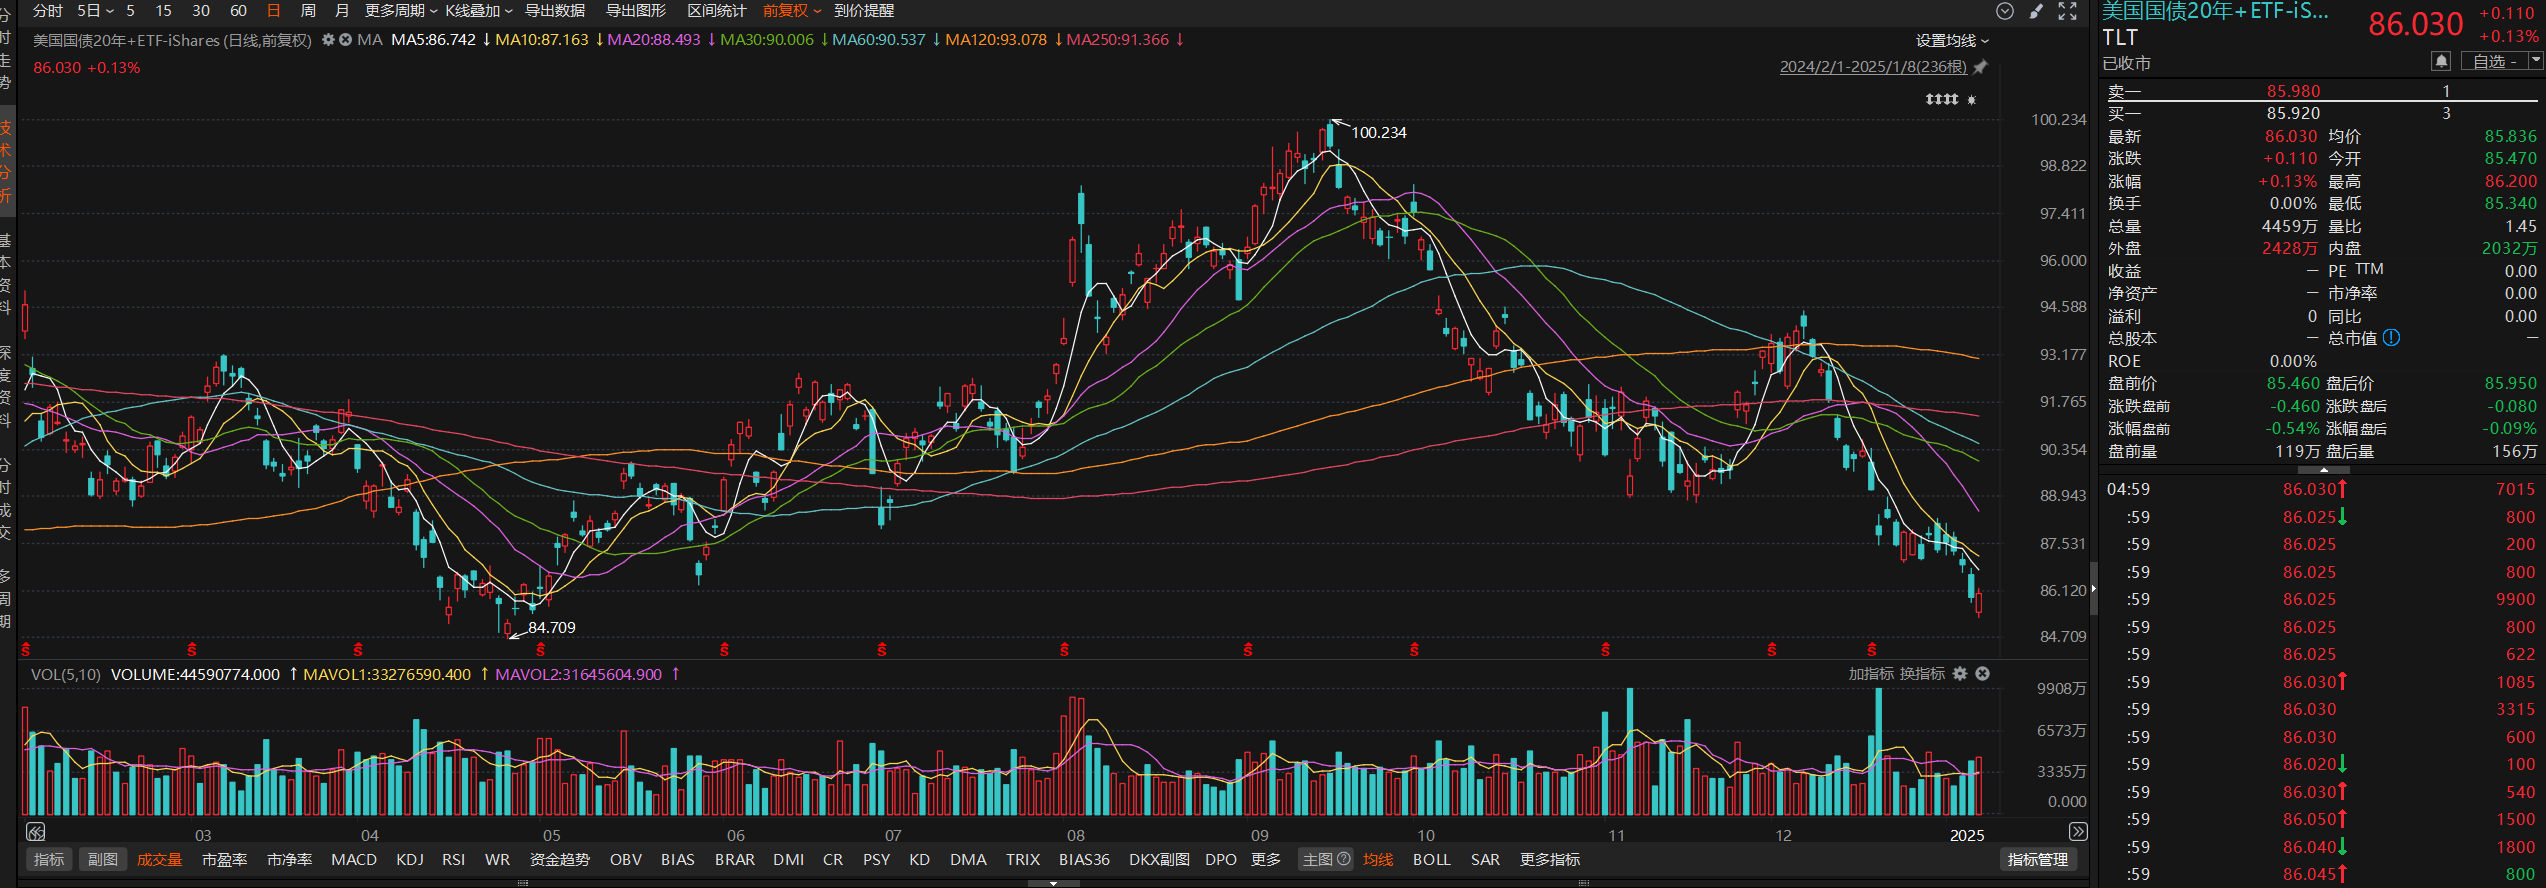Open 指标管理 indicator management
This screenshot has width=2546, height=888.
coord(2037,860)
